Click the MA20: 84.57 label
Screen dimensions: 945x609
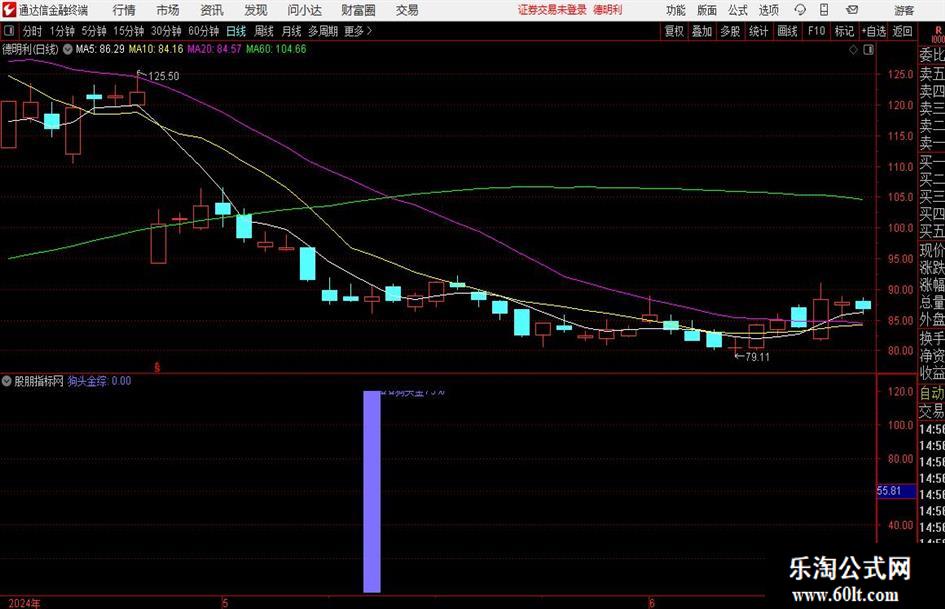[x=214, y=49]
